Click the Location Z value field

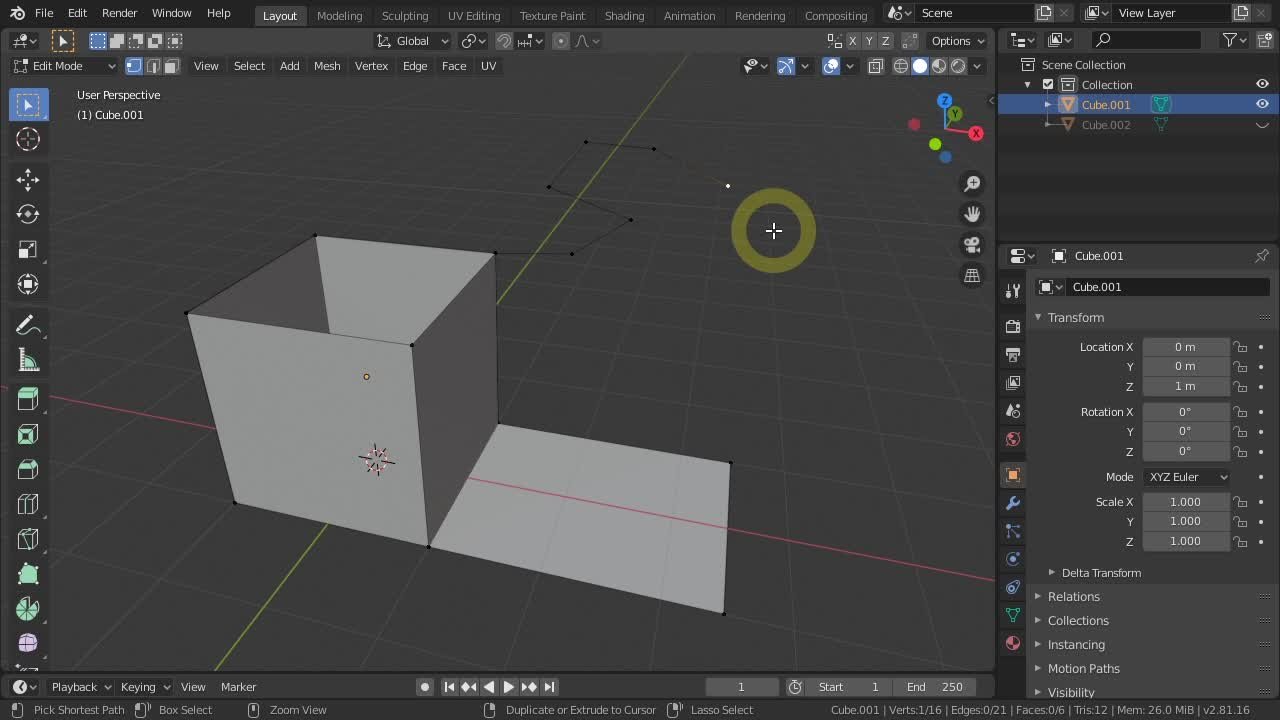coord(1185,386)
